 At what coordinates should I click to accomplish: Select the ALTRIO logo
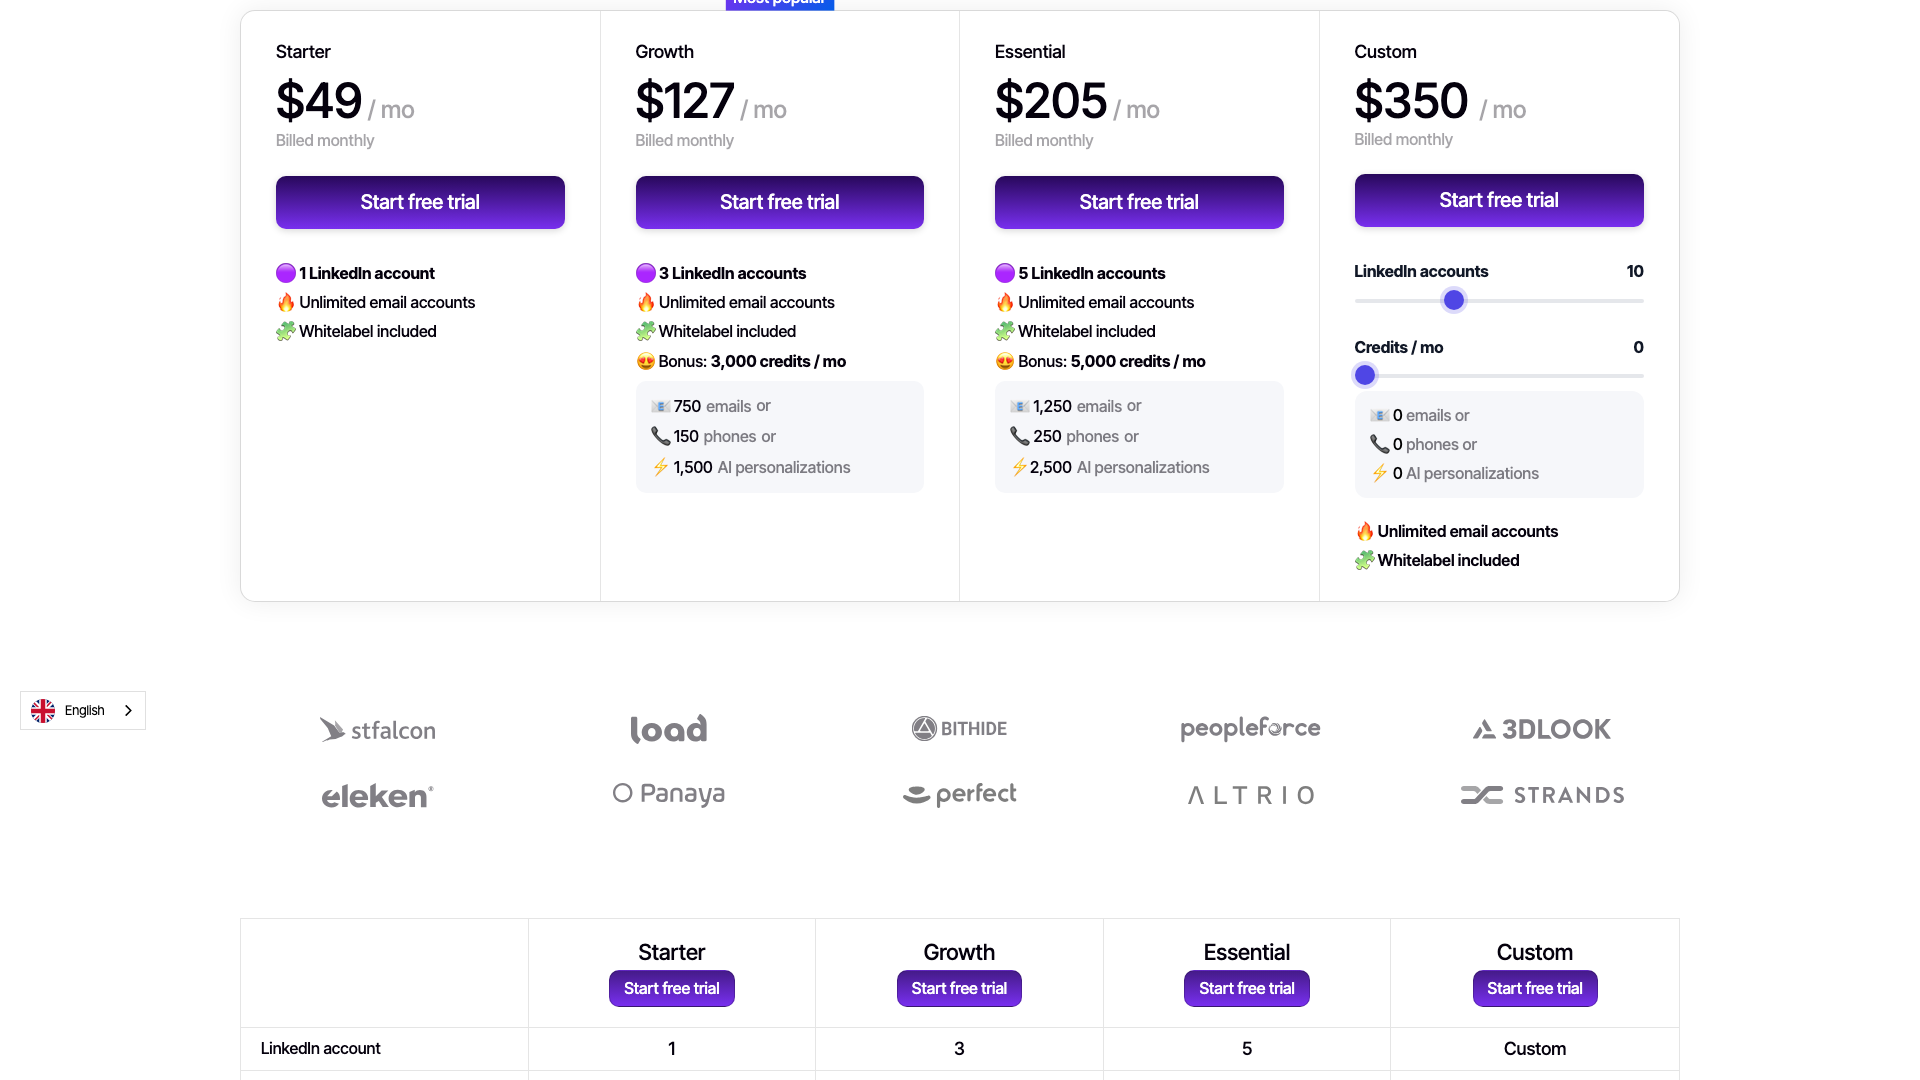pyautogui.click(x=1250, y=795)
